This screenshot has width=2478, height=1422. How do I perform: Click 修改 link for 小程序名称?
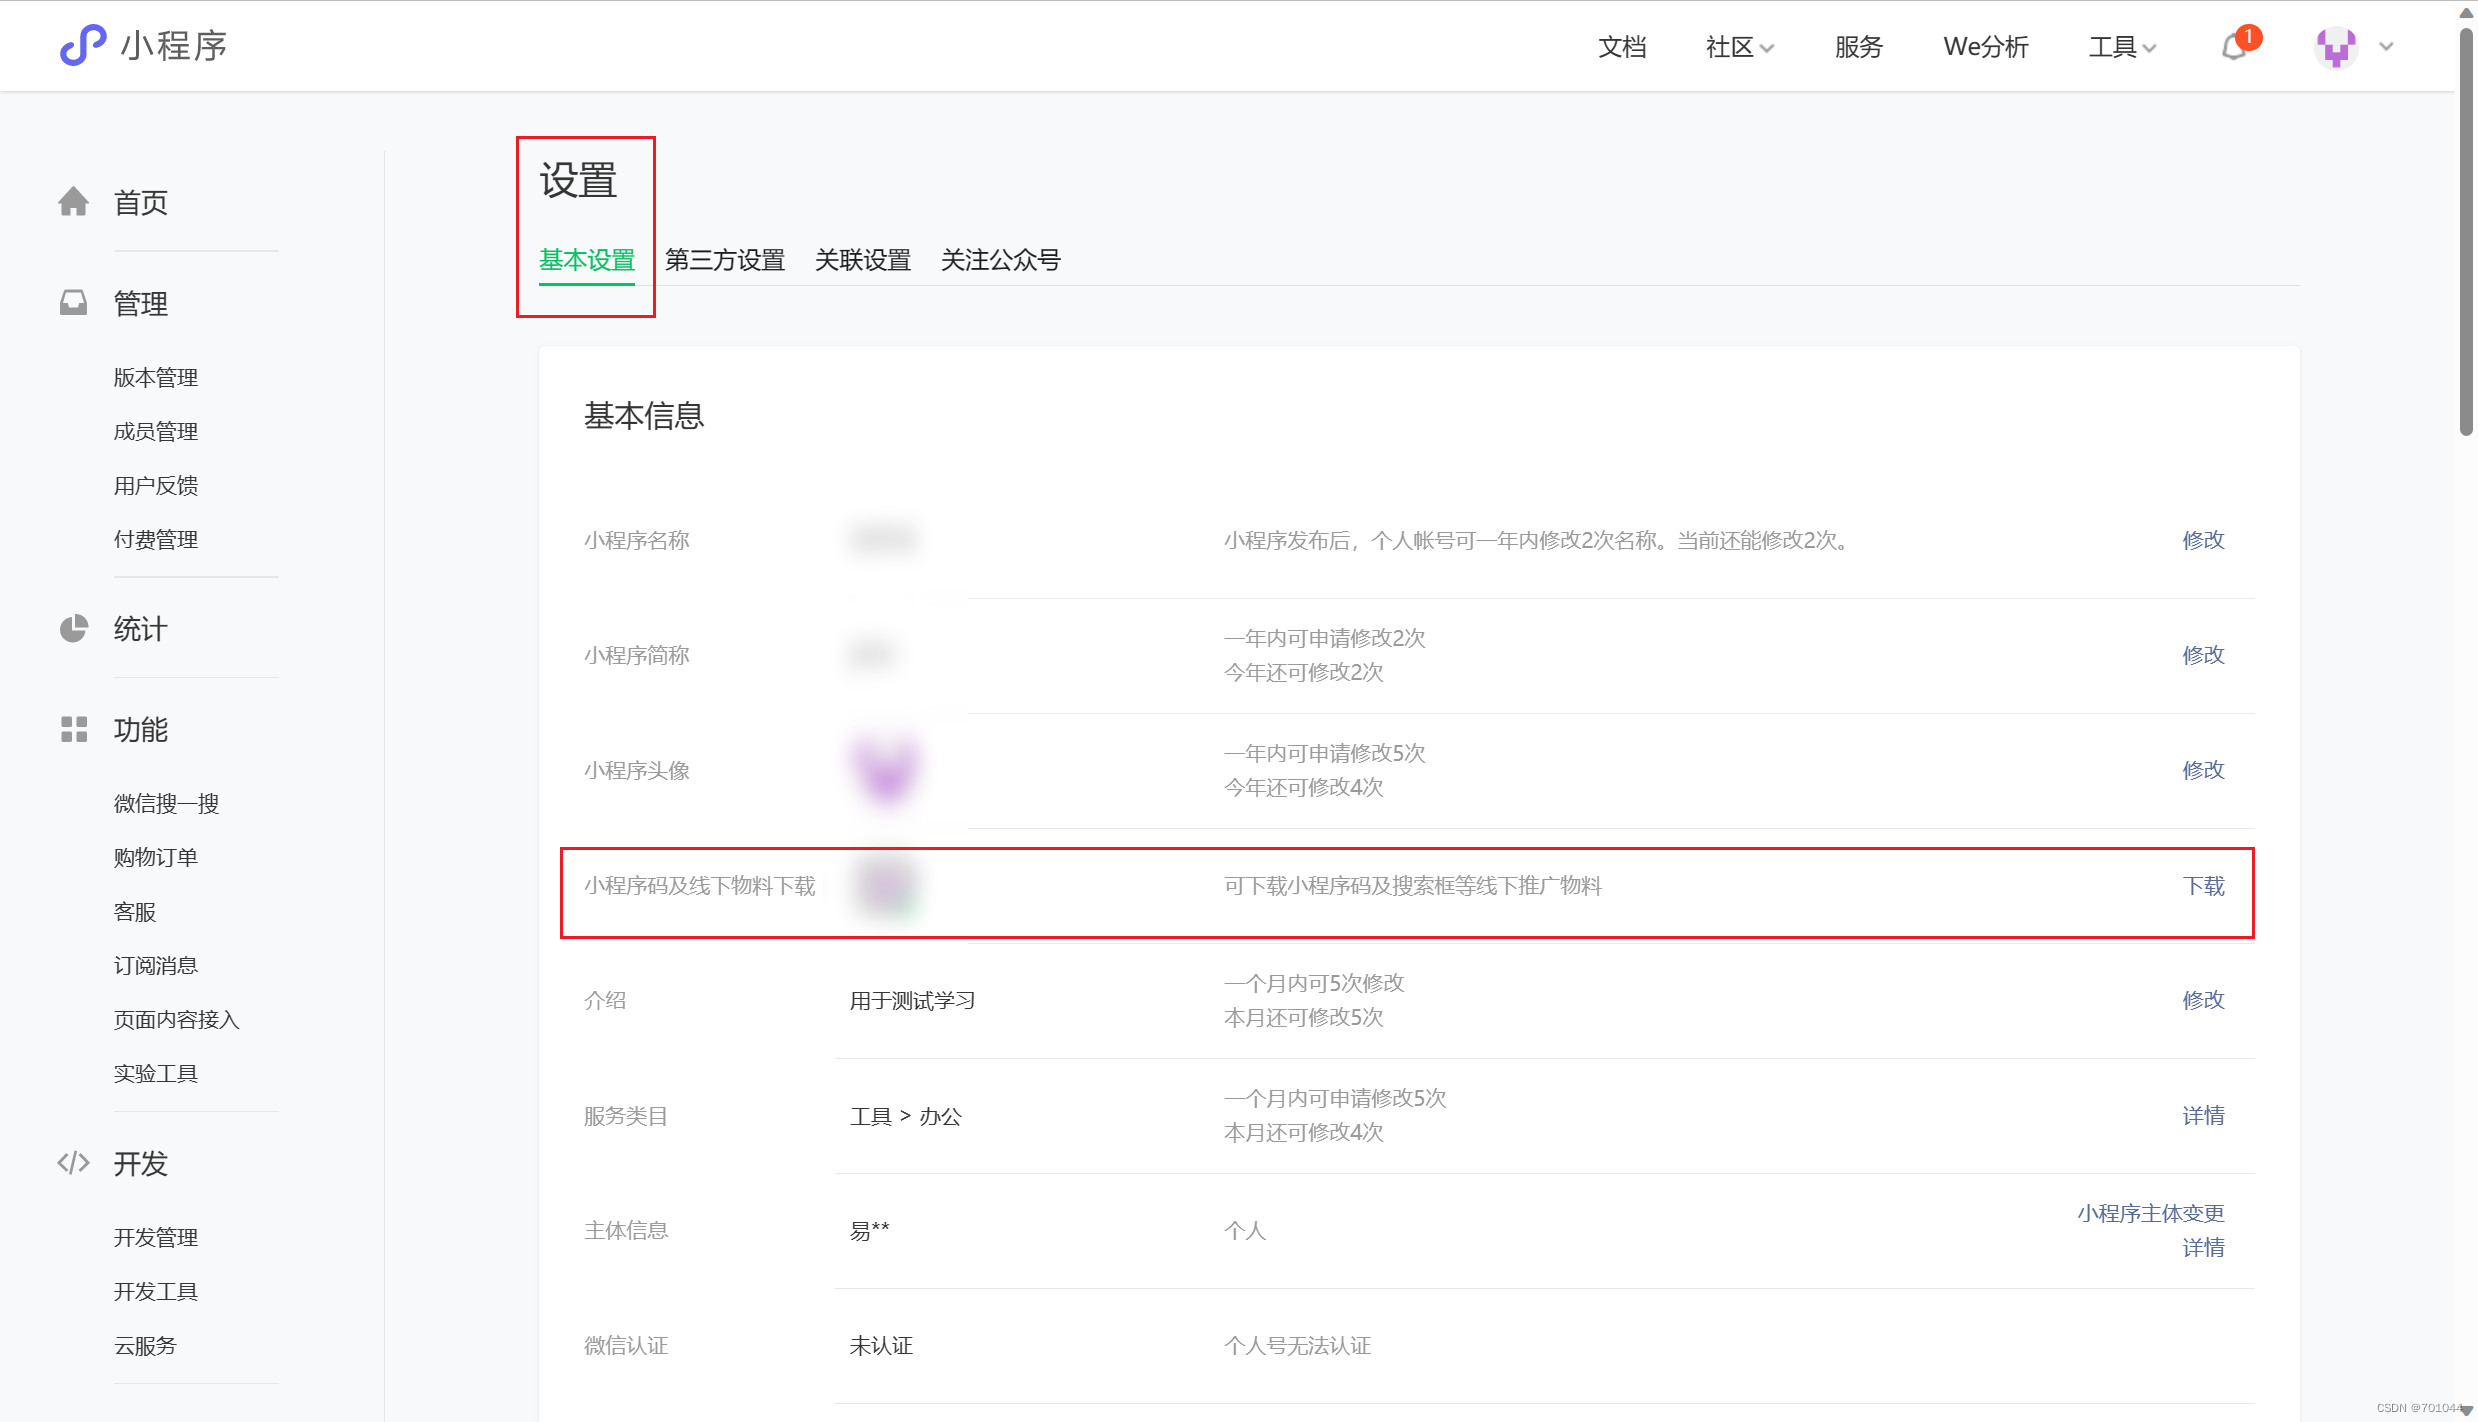pos(2203,540)
